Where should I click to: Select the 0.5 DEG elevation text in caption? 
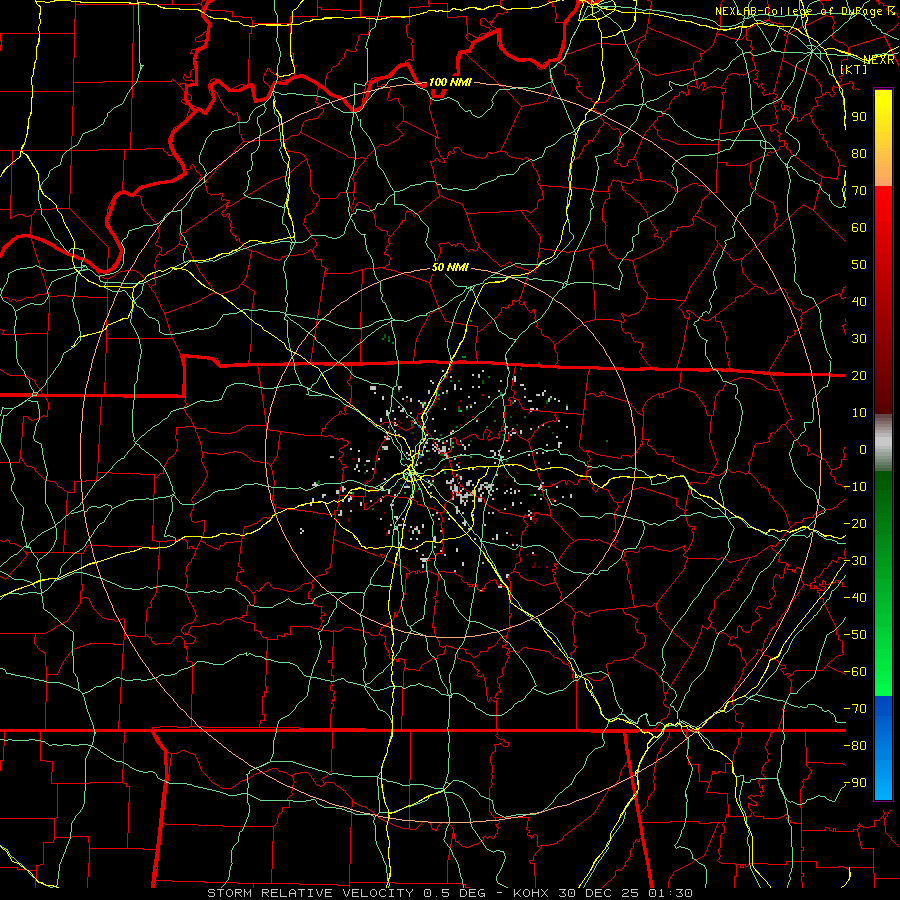455,893
